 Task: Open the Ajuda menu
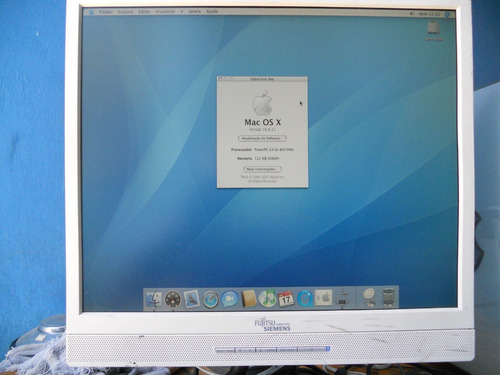click(x=212, y=11)
